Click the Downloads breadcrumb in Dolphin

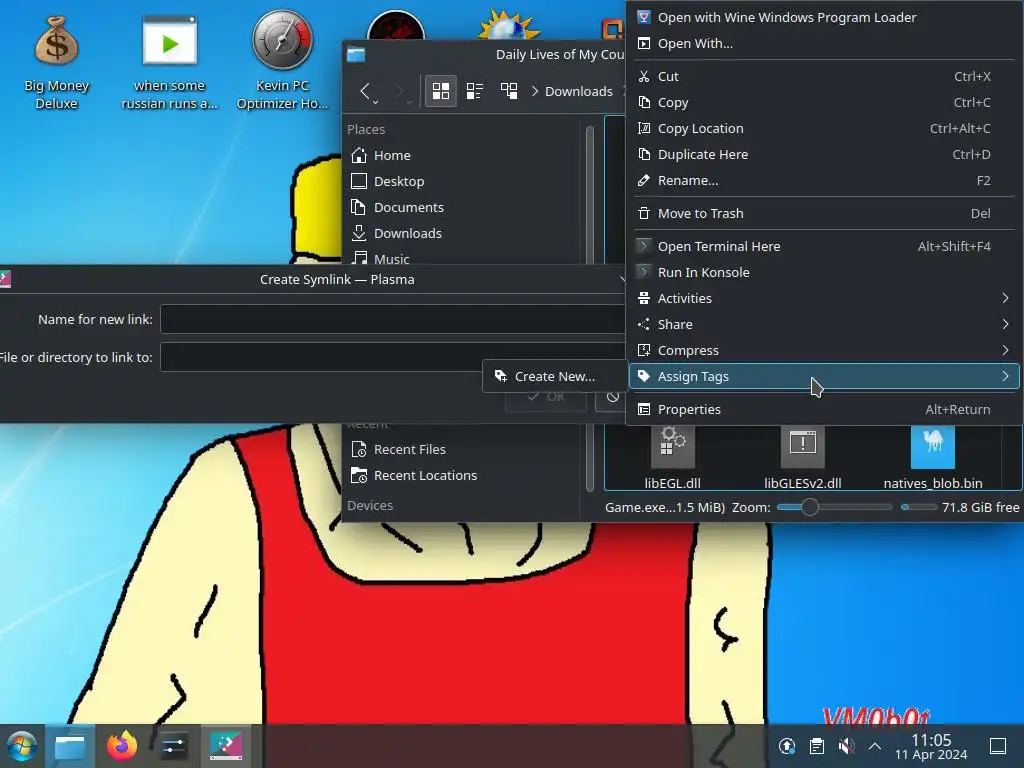point(579,91)
